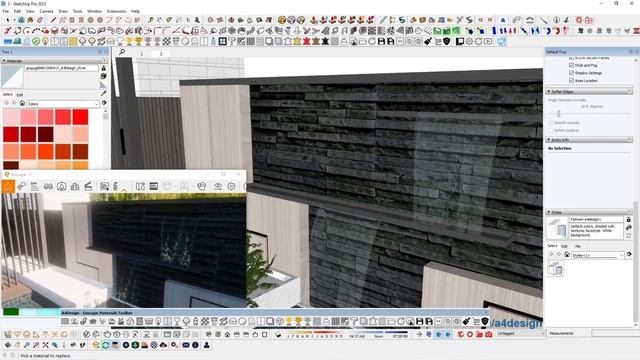Switch to scene tab 2
The image size is (640, 360).
coord(161,54)
